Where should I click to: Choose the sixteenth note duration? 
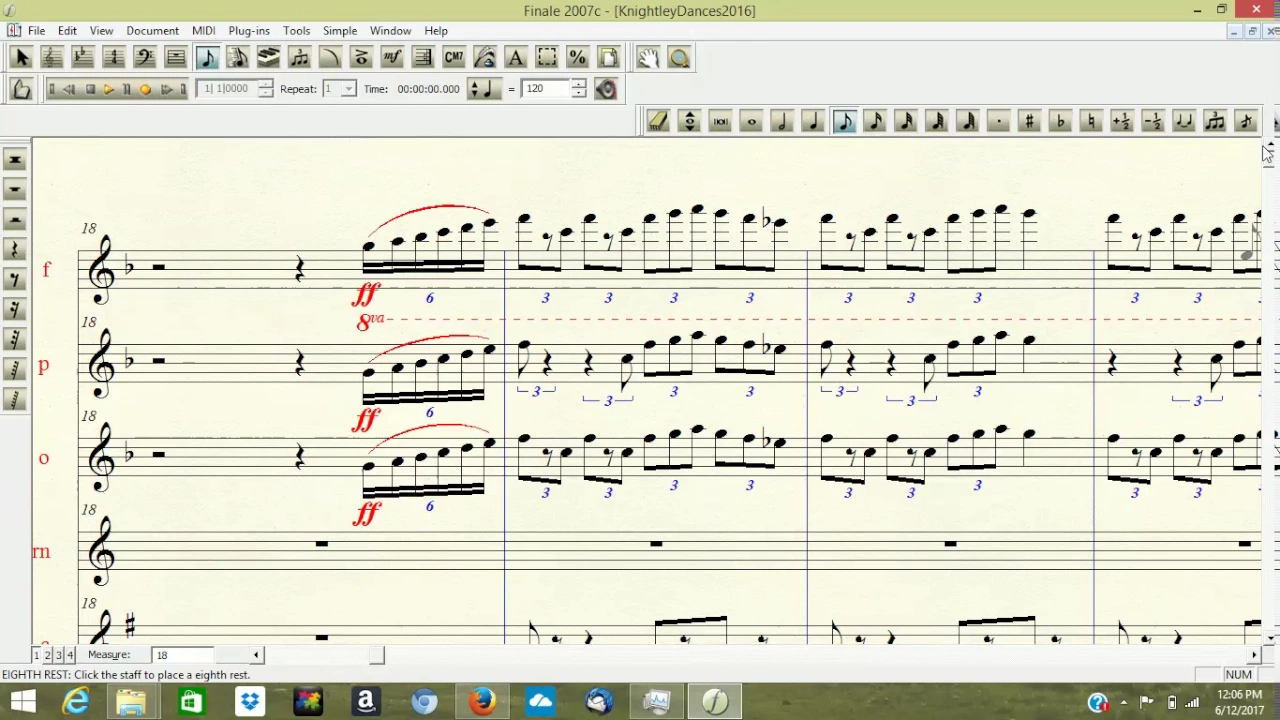pos(875,121)
